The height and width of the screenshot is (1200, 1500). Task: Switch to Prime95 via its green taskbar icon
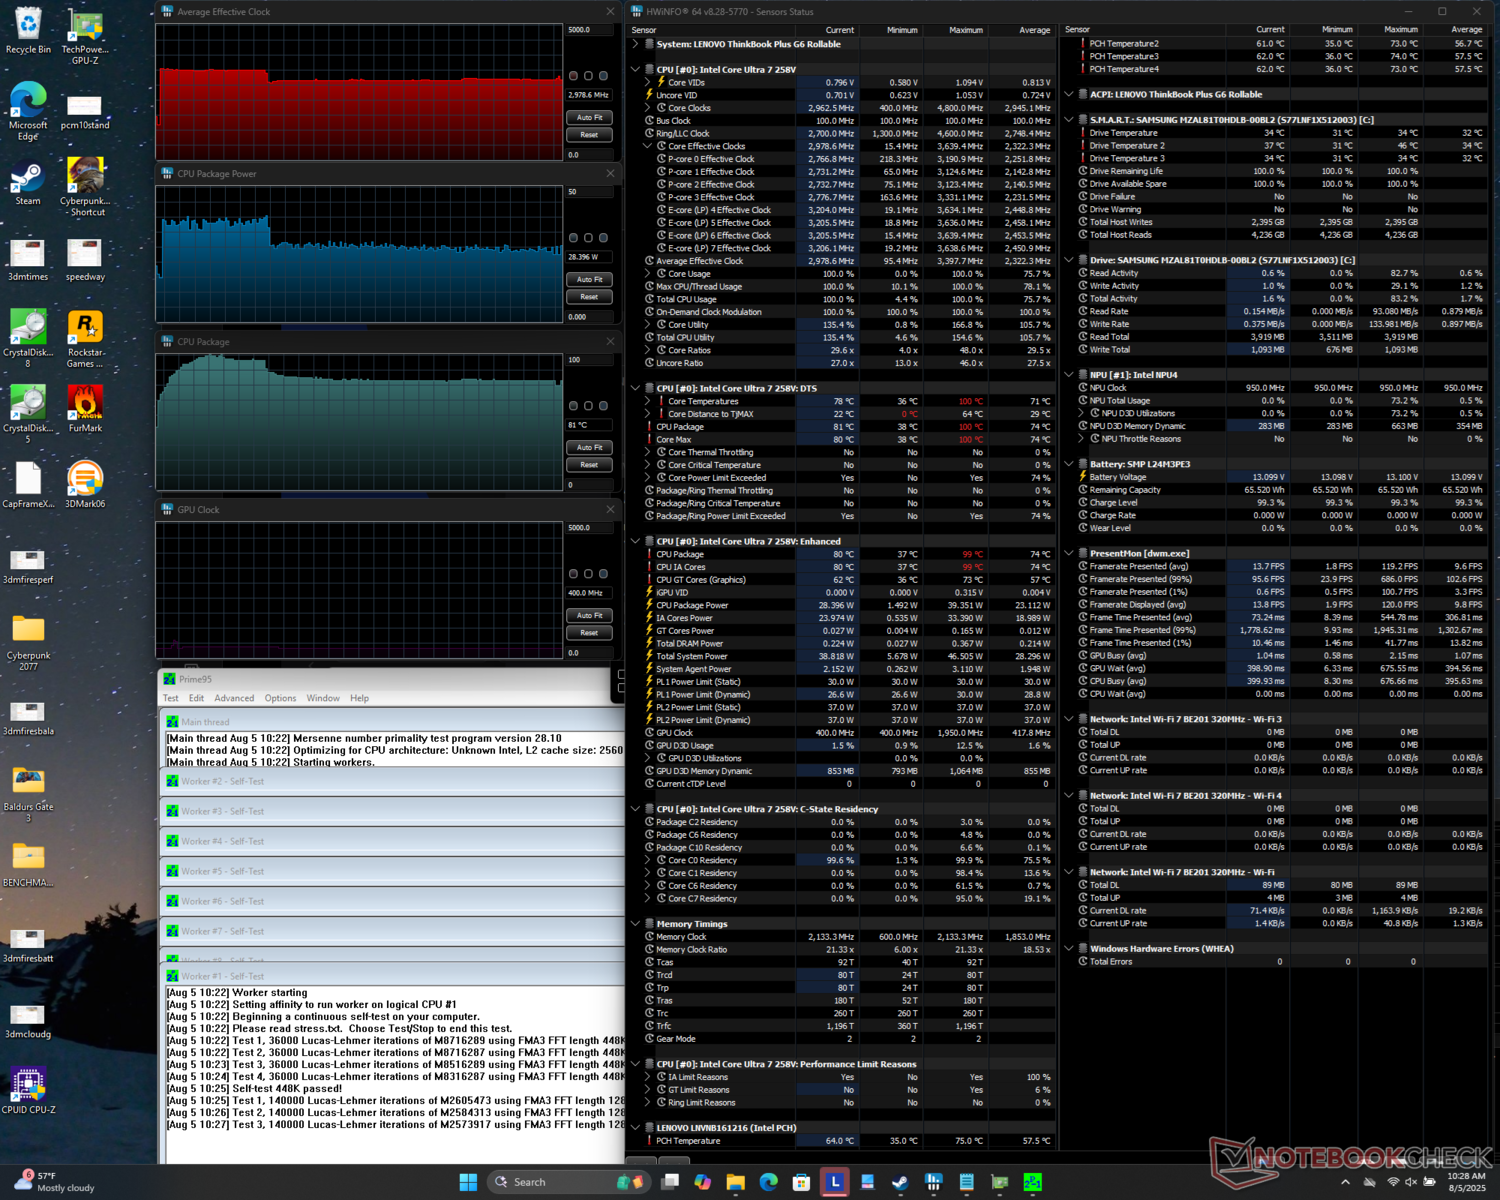[x=1033, y=1182]
